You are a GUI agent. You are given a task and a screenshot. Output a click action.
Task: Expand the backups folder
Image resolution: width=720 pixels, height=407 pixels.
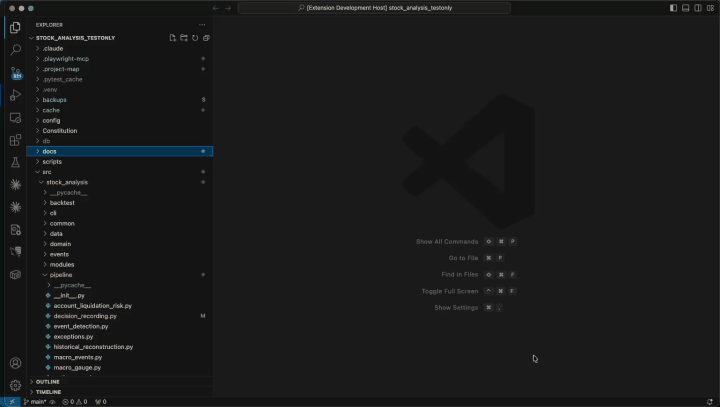119,100
